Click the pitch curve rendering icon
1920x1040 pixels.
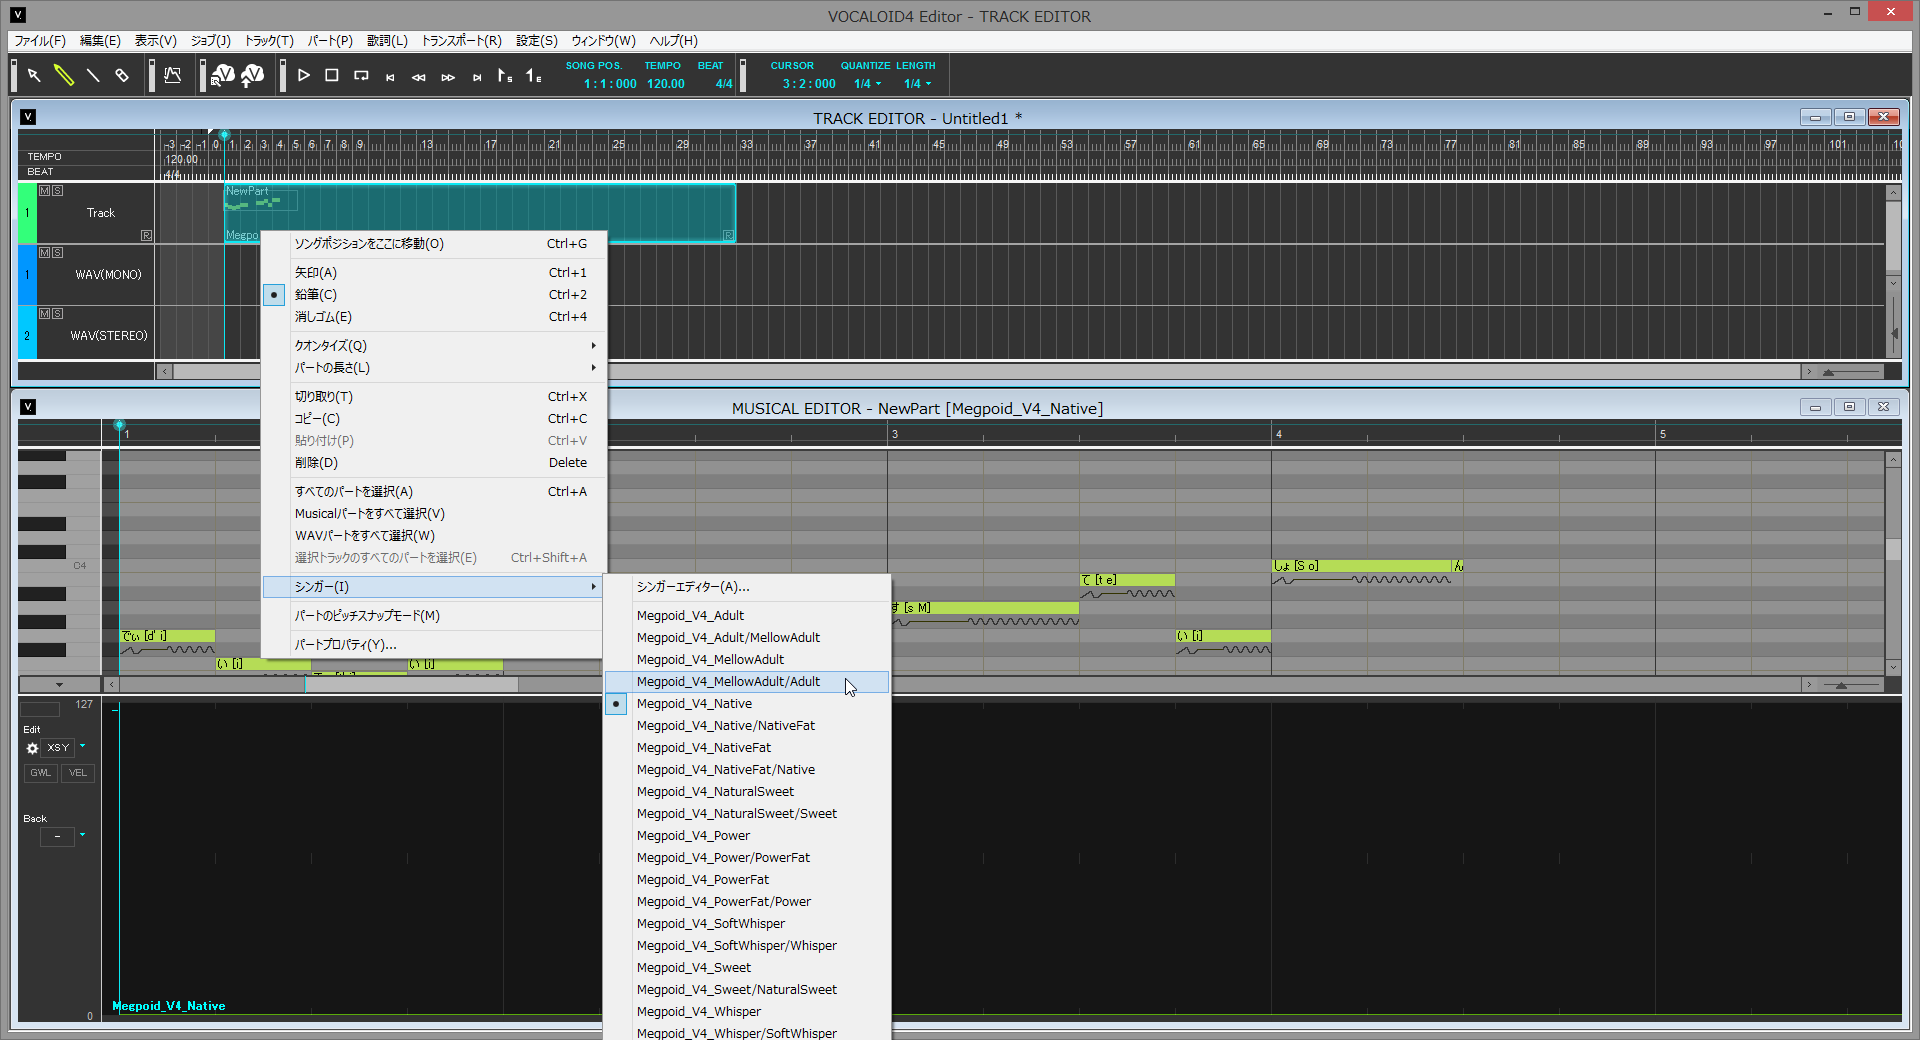click(173, 76)
